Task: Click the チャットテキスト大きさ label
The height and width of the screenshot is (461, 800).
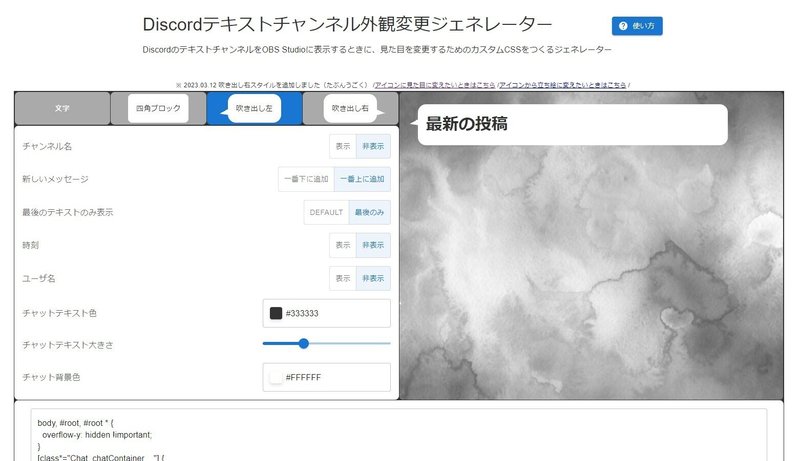Action: (x=67, y=345)
